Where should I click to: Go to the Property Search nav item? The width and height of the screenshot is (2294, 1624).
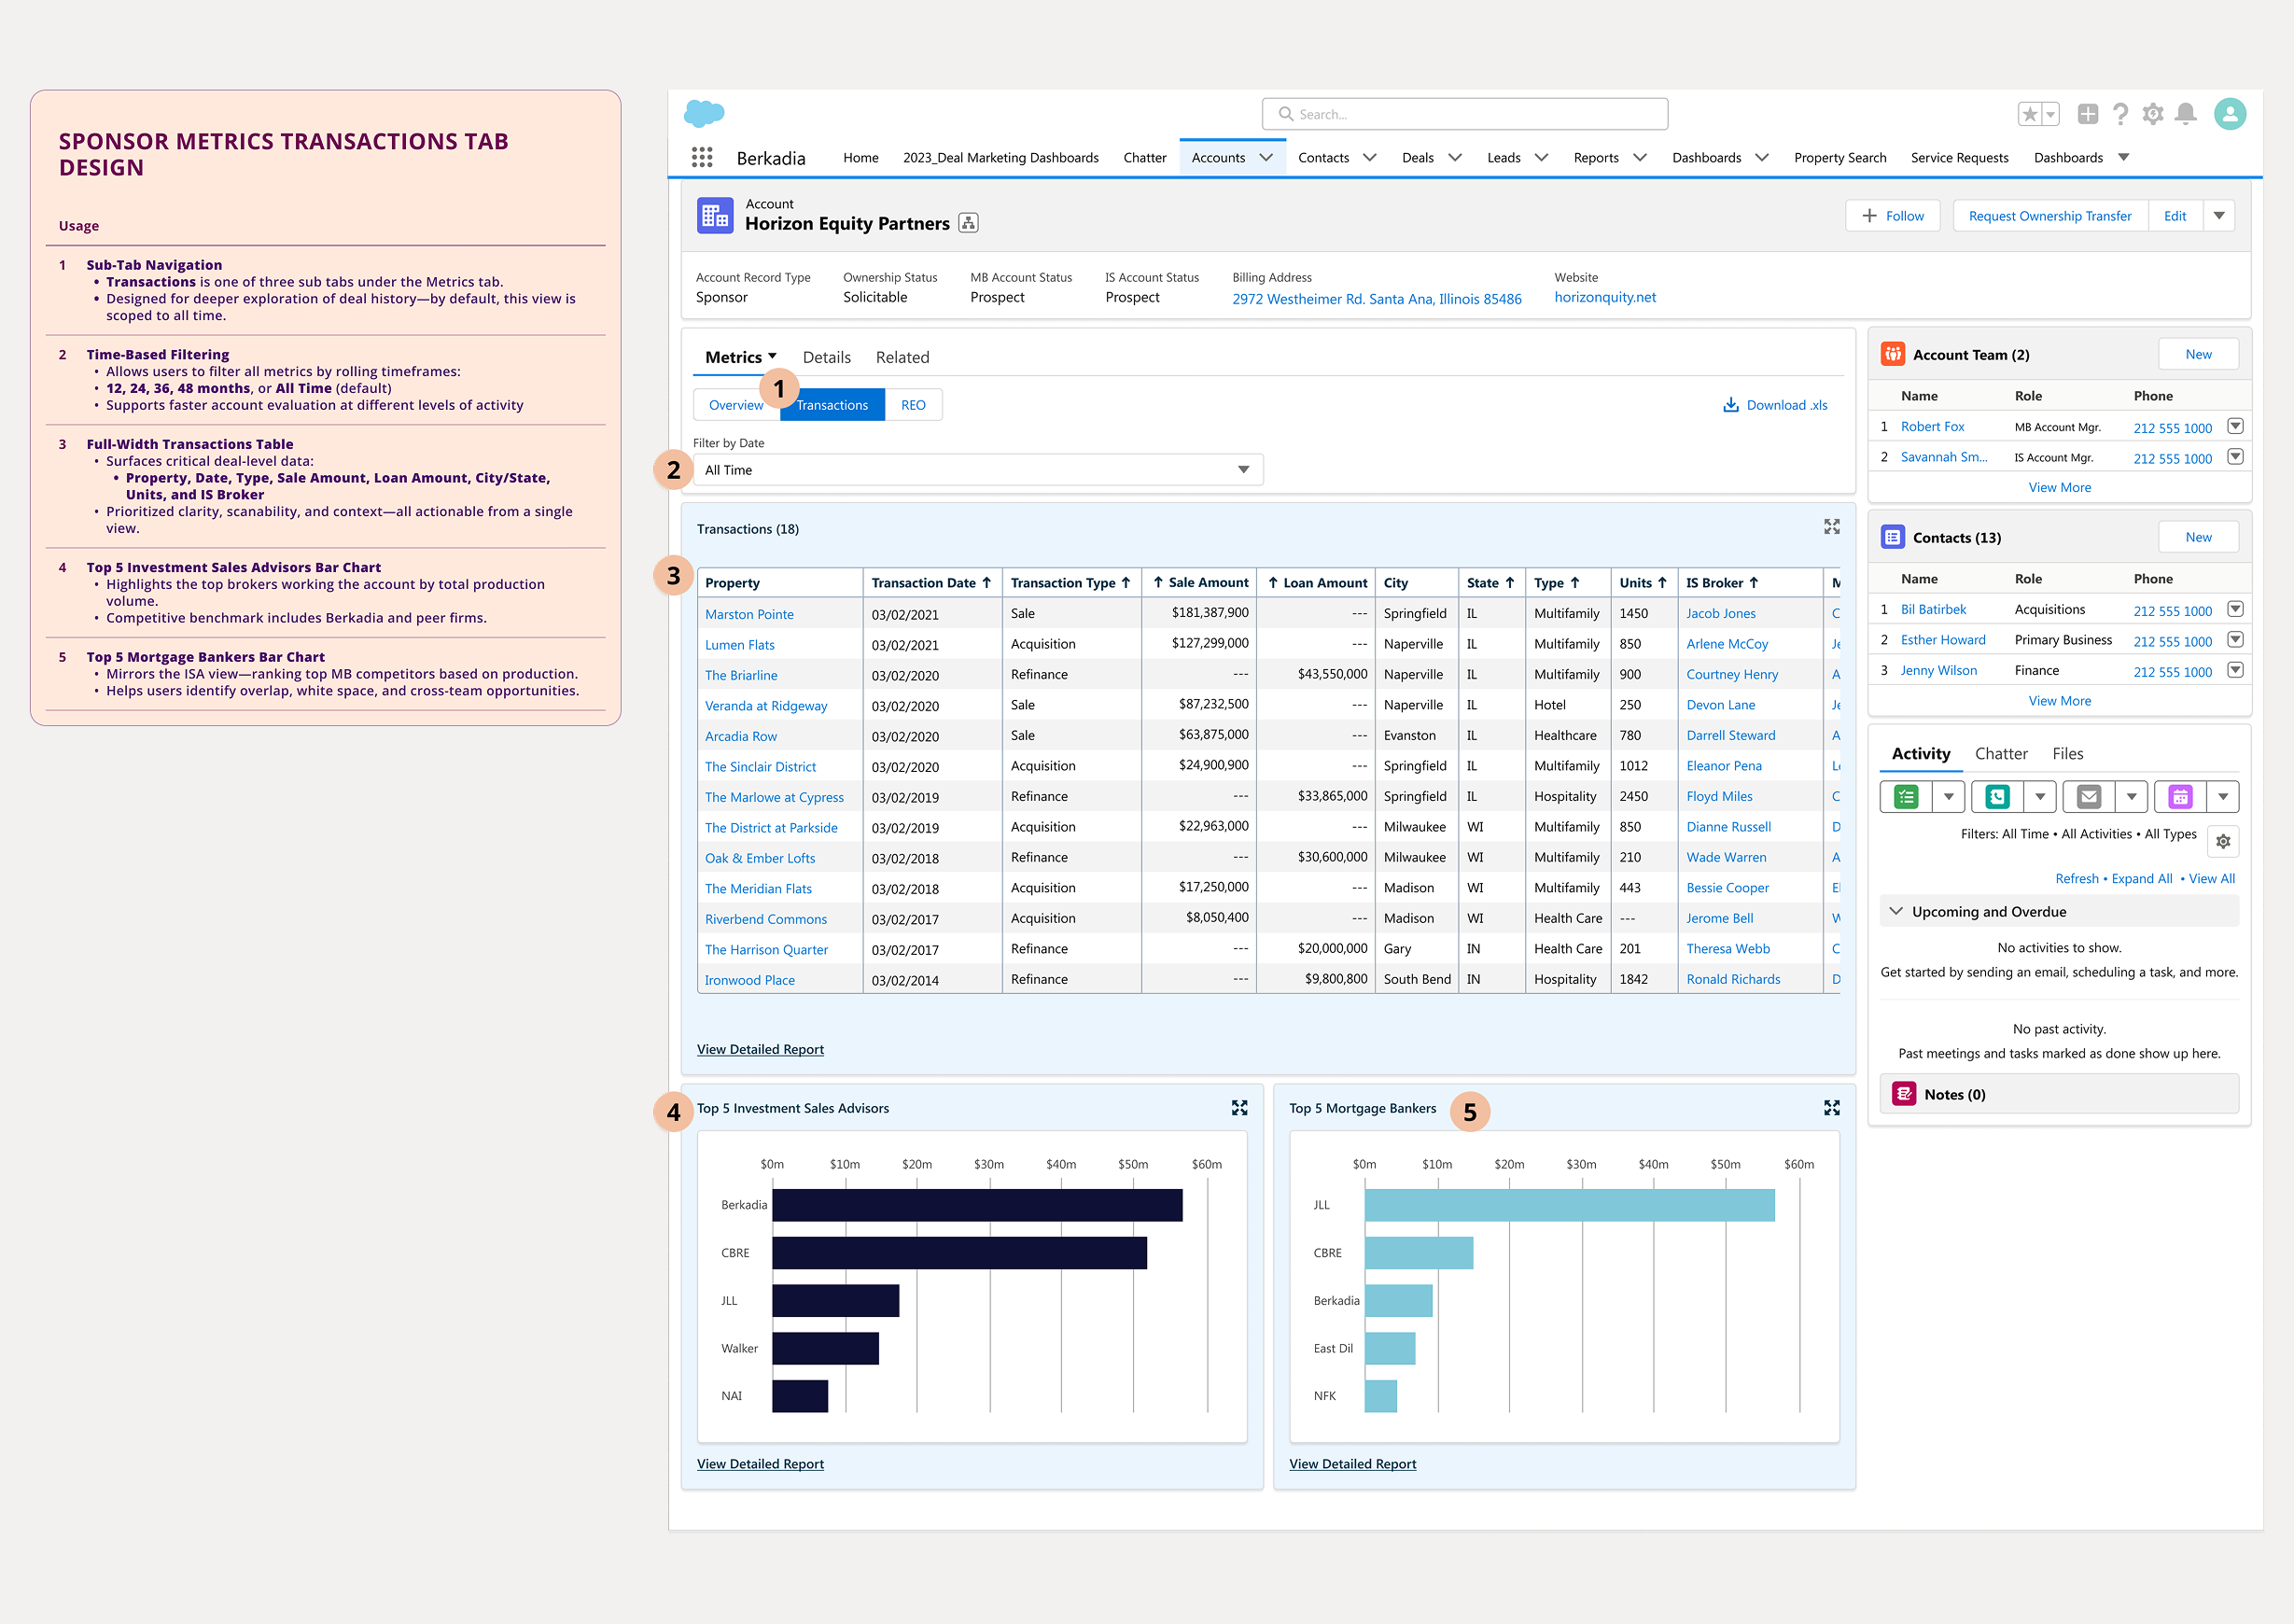coord(1840,157)
